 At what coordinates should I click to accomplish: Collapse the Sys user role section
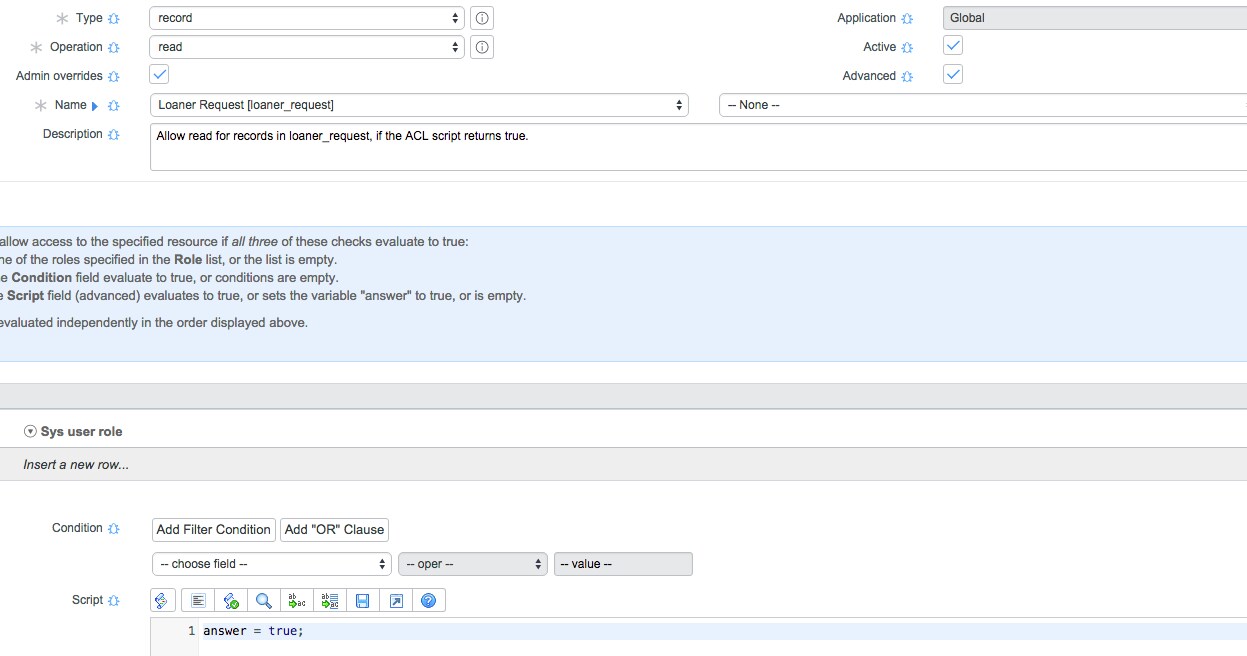[x=30, y=432]
